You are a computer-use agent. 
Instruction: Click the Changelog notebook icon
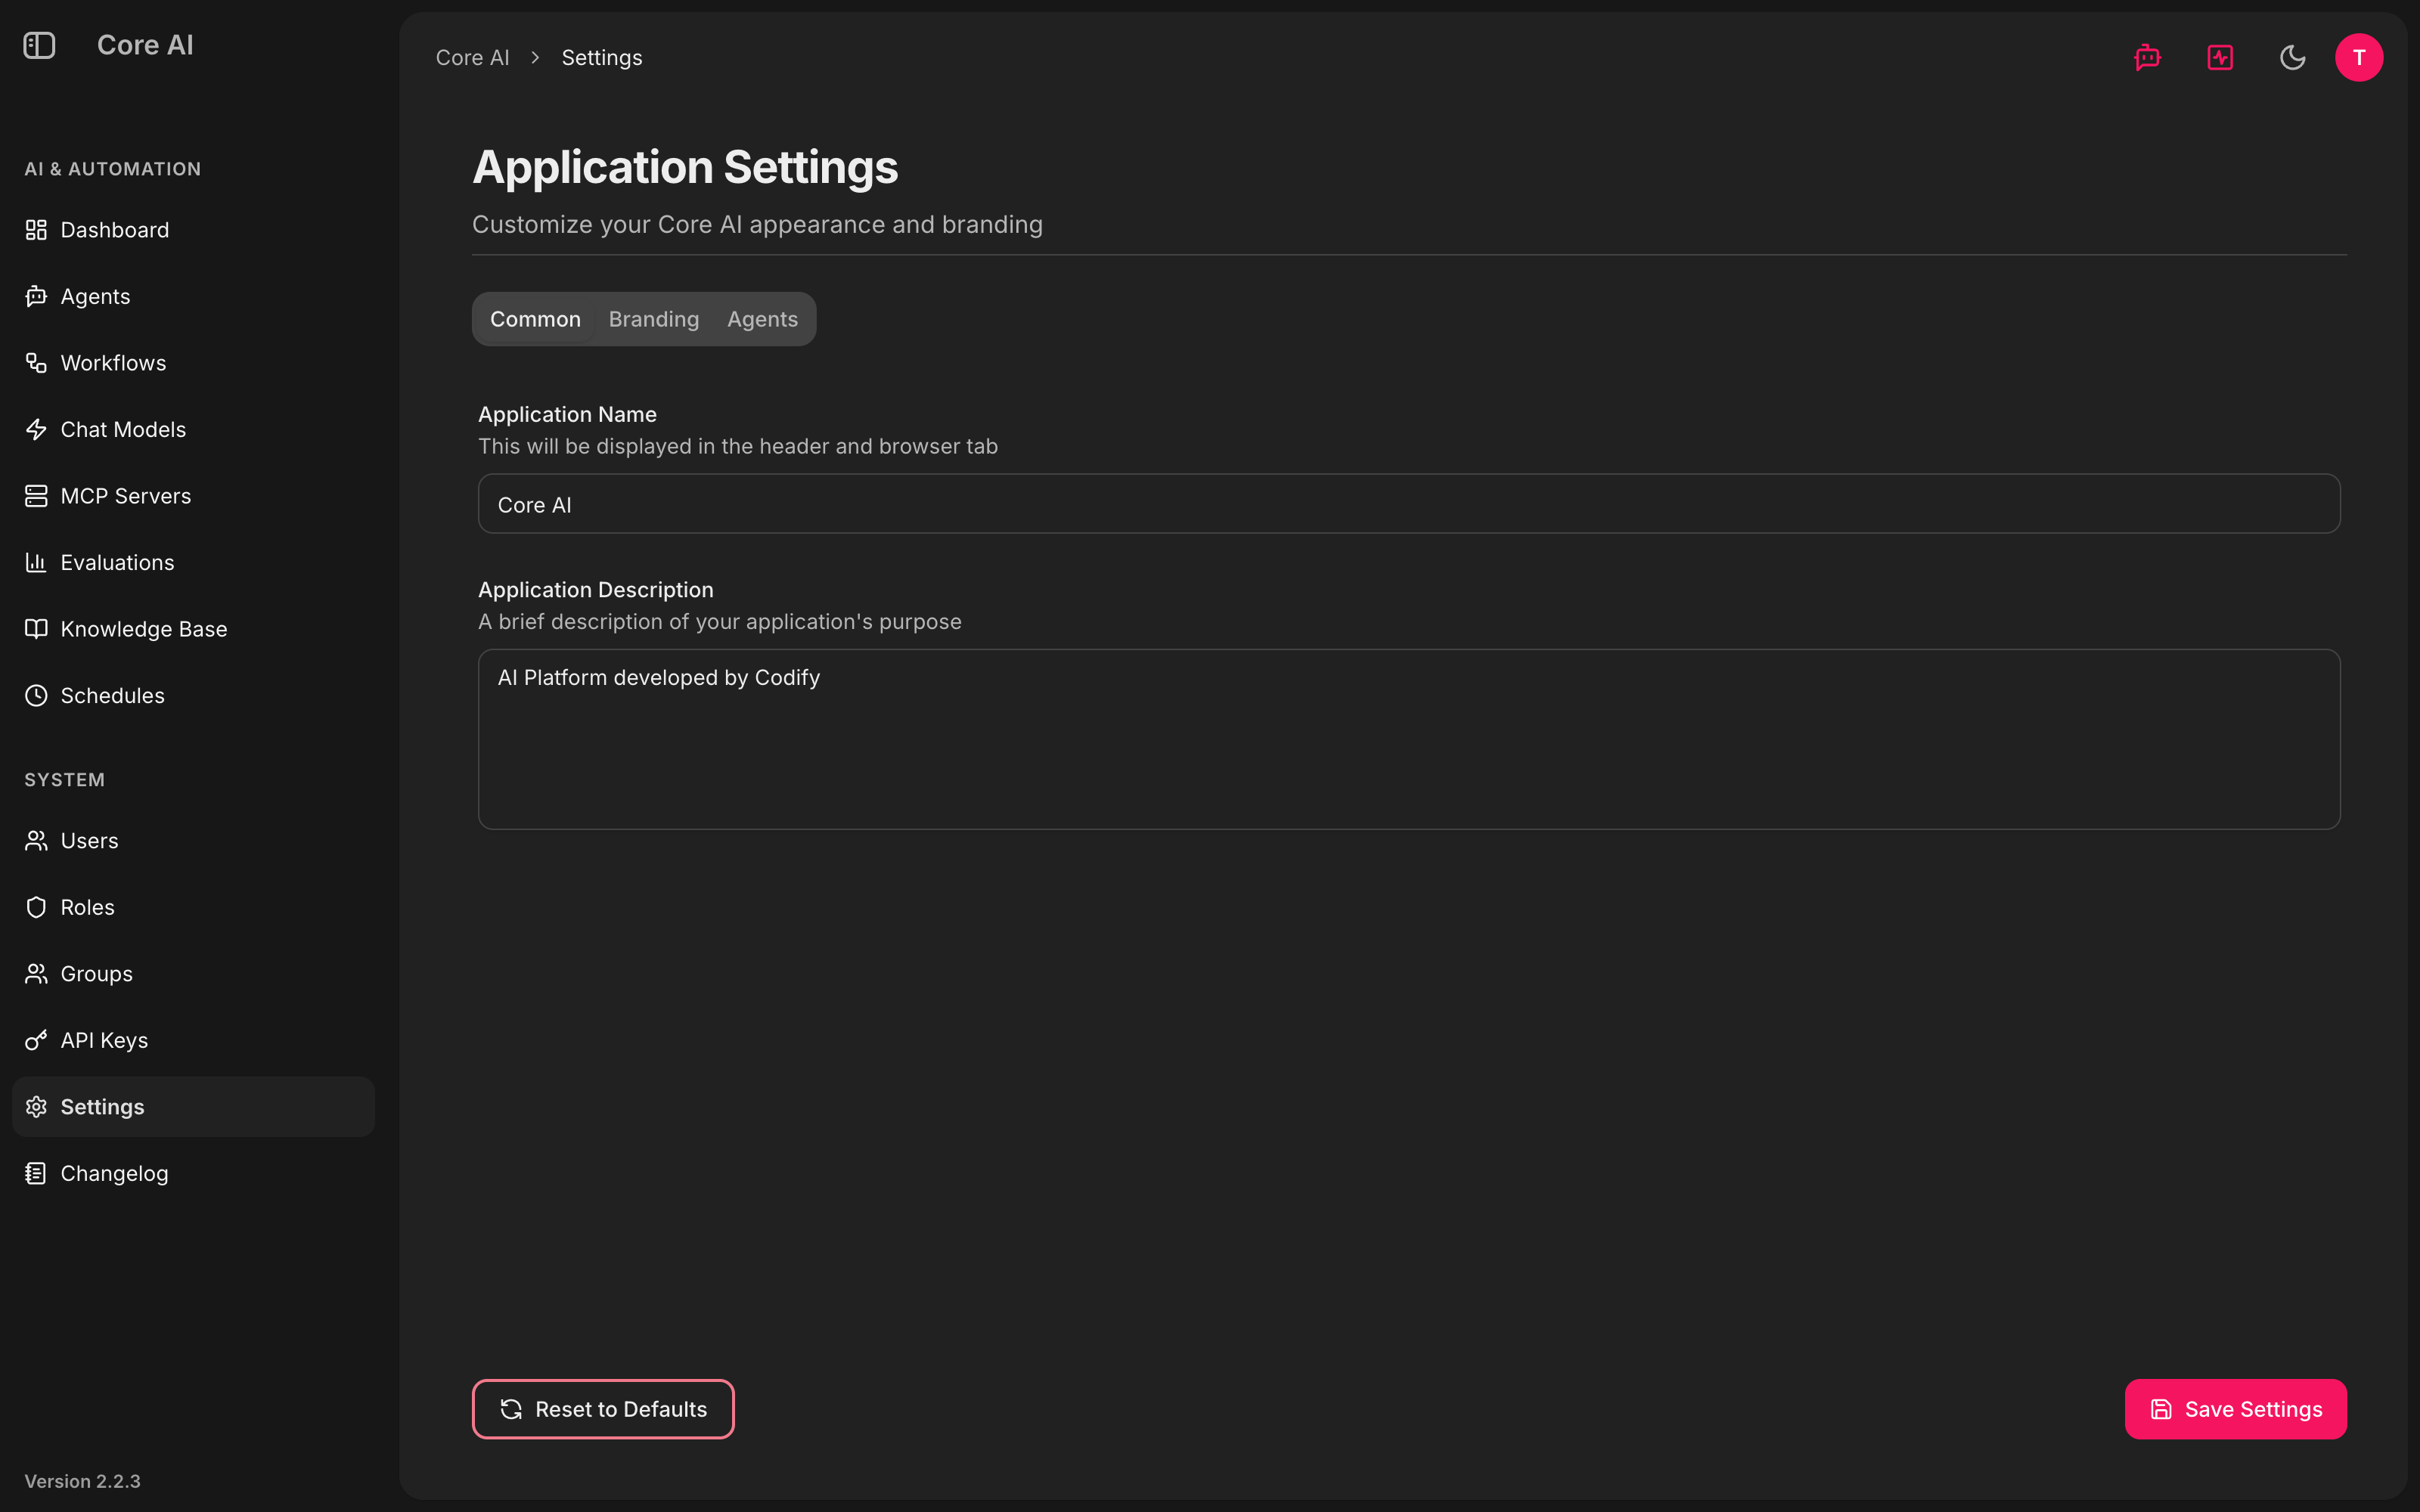pyautogui.click(x=36, y=1173)
